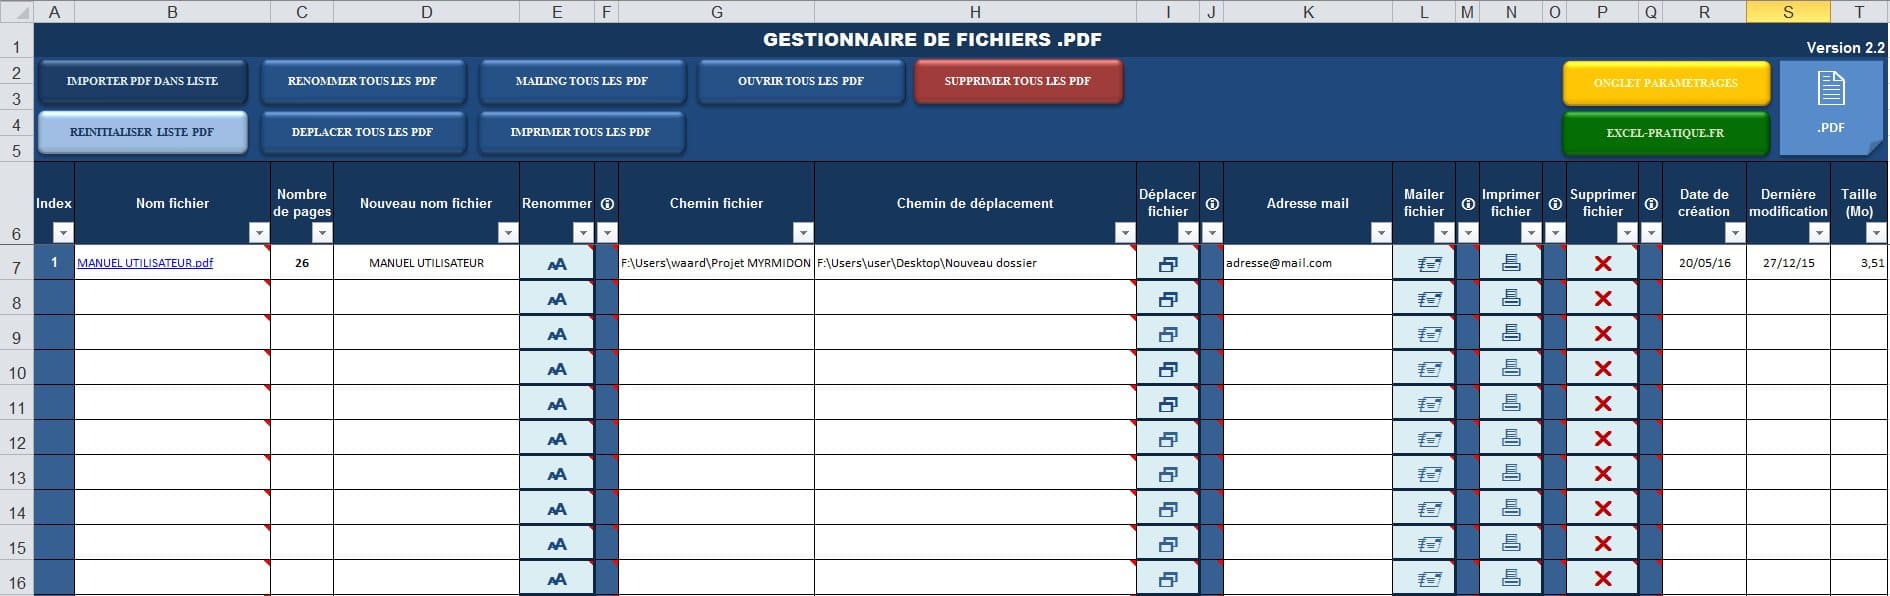Open the Adresse mail filter dropdown

tap(1380, 233)
